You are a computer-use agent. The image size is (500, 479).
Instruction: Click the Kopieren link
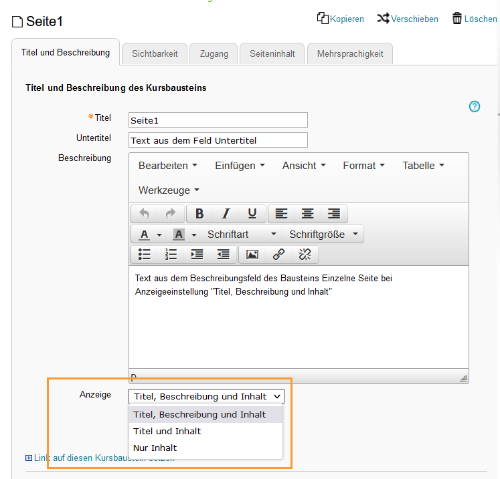340,19
